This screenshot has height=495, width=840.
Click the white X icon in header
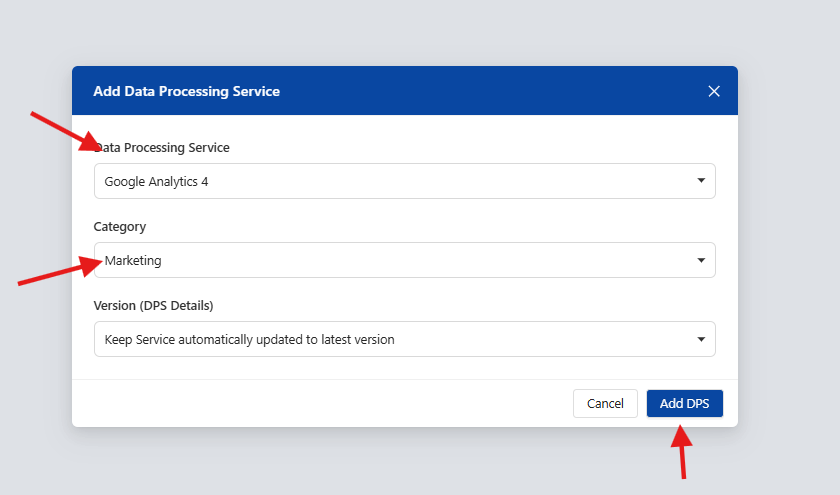point(714,91)
